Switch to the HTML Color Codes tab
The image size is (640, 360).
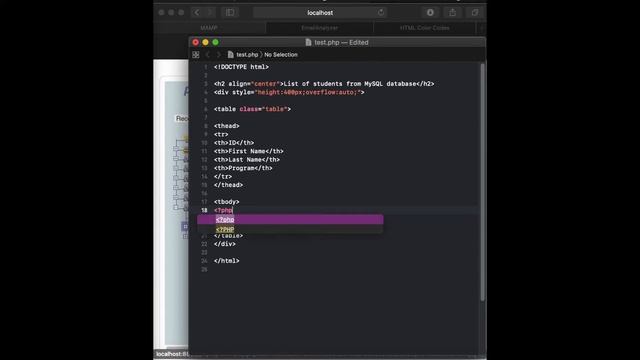(x=424, y=28)
